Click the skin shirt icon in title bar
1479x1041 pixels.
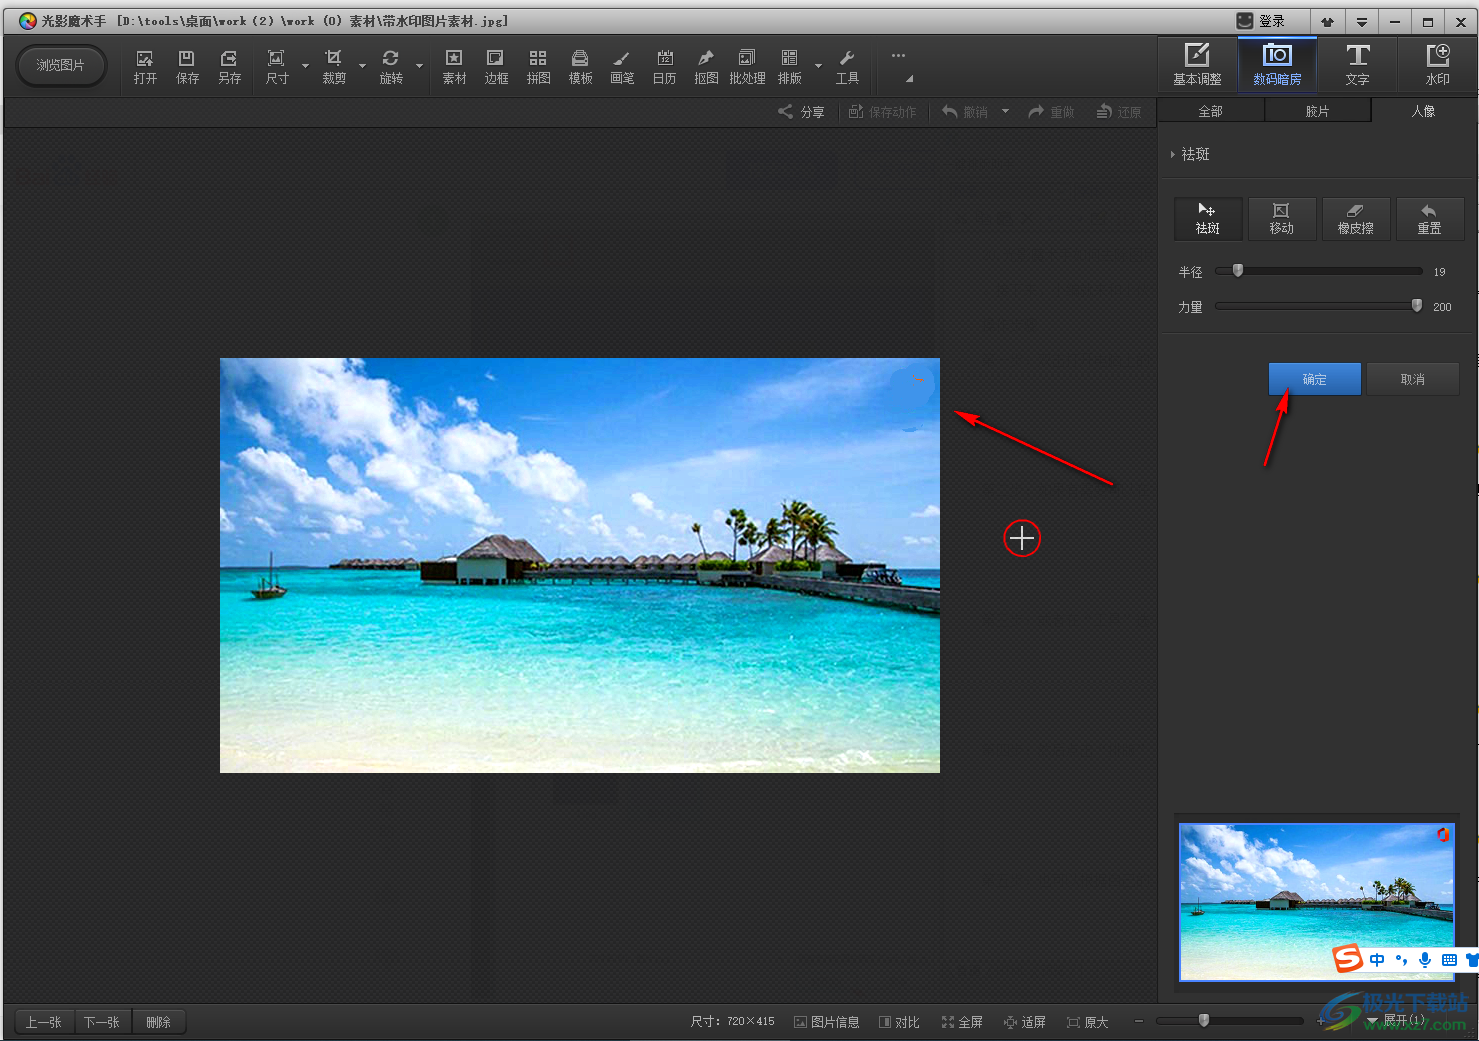(1327, 21)
